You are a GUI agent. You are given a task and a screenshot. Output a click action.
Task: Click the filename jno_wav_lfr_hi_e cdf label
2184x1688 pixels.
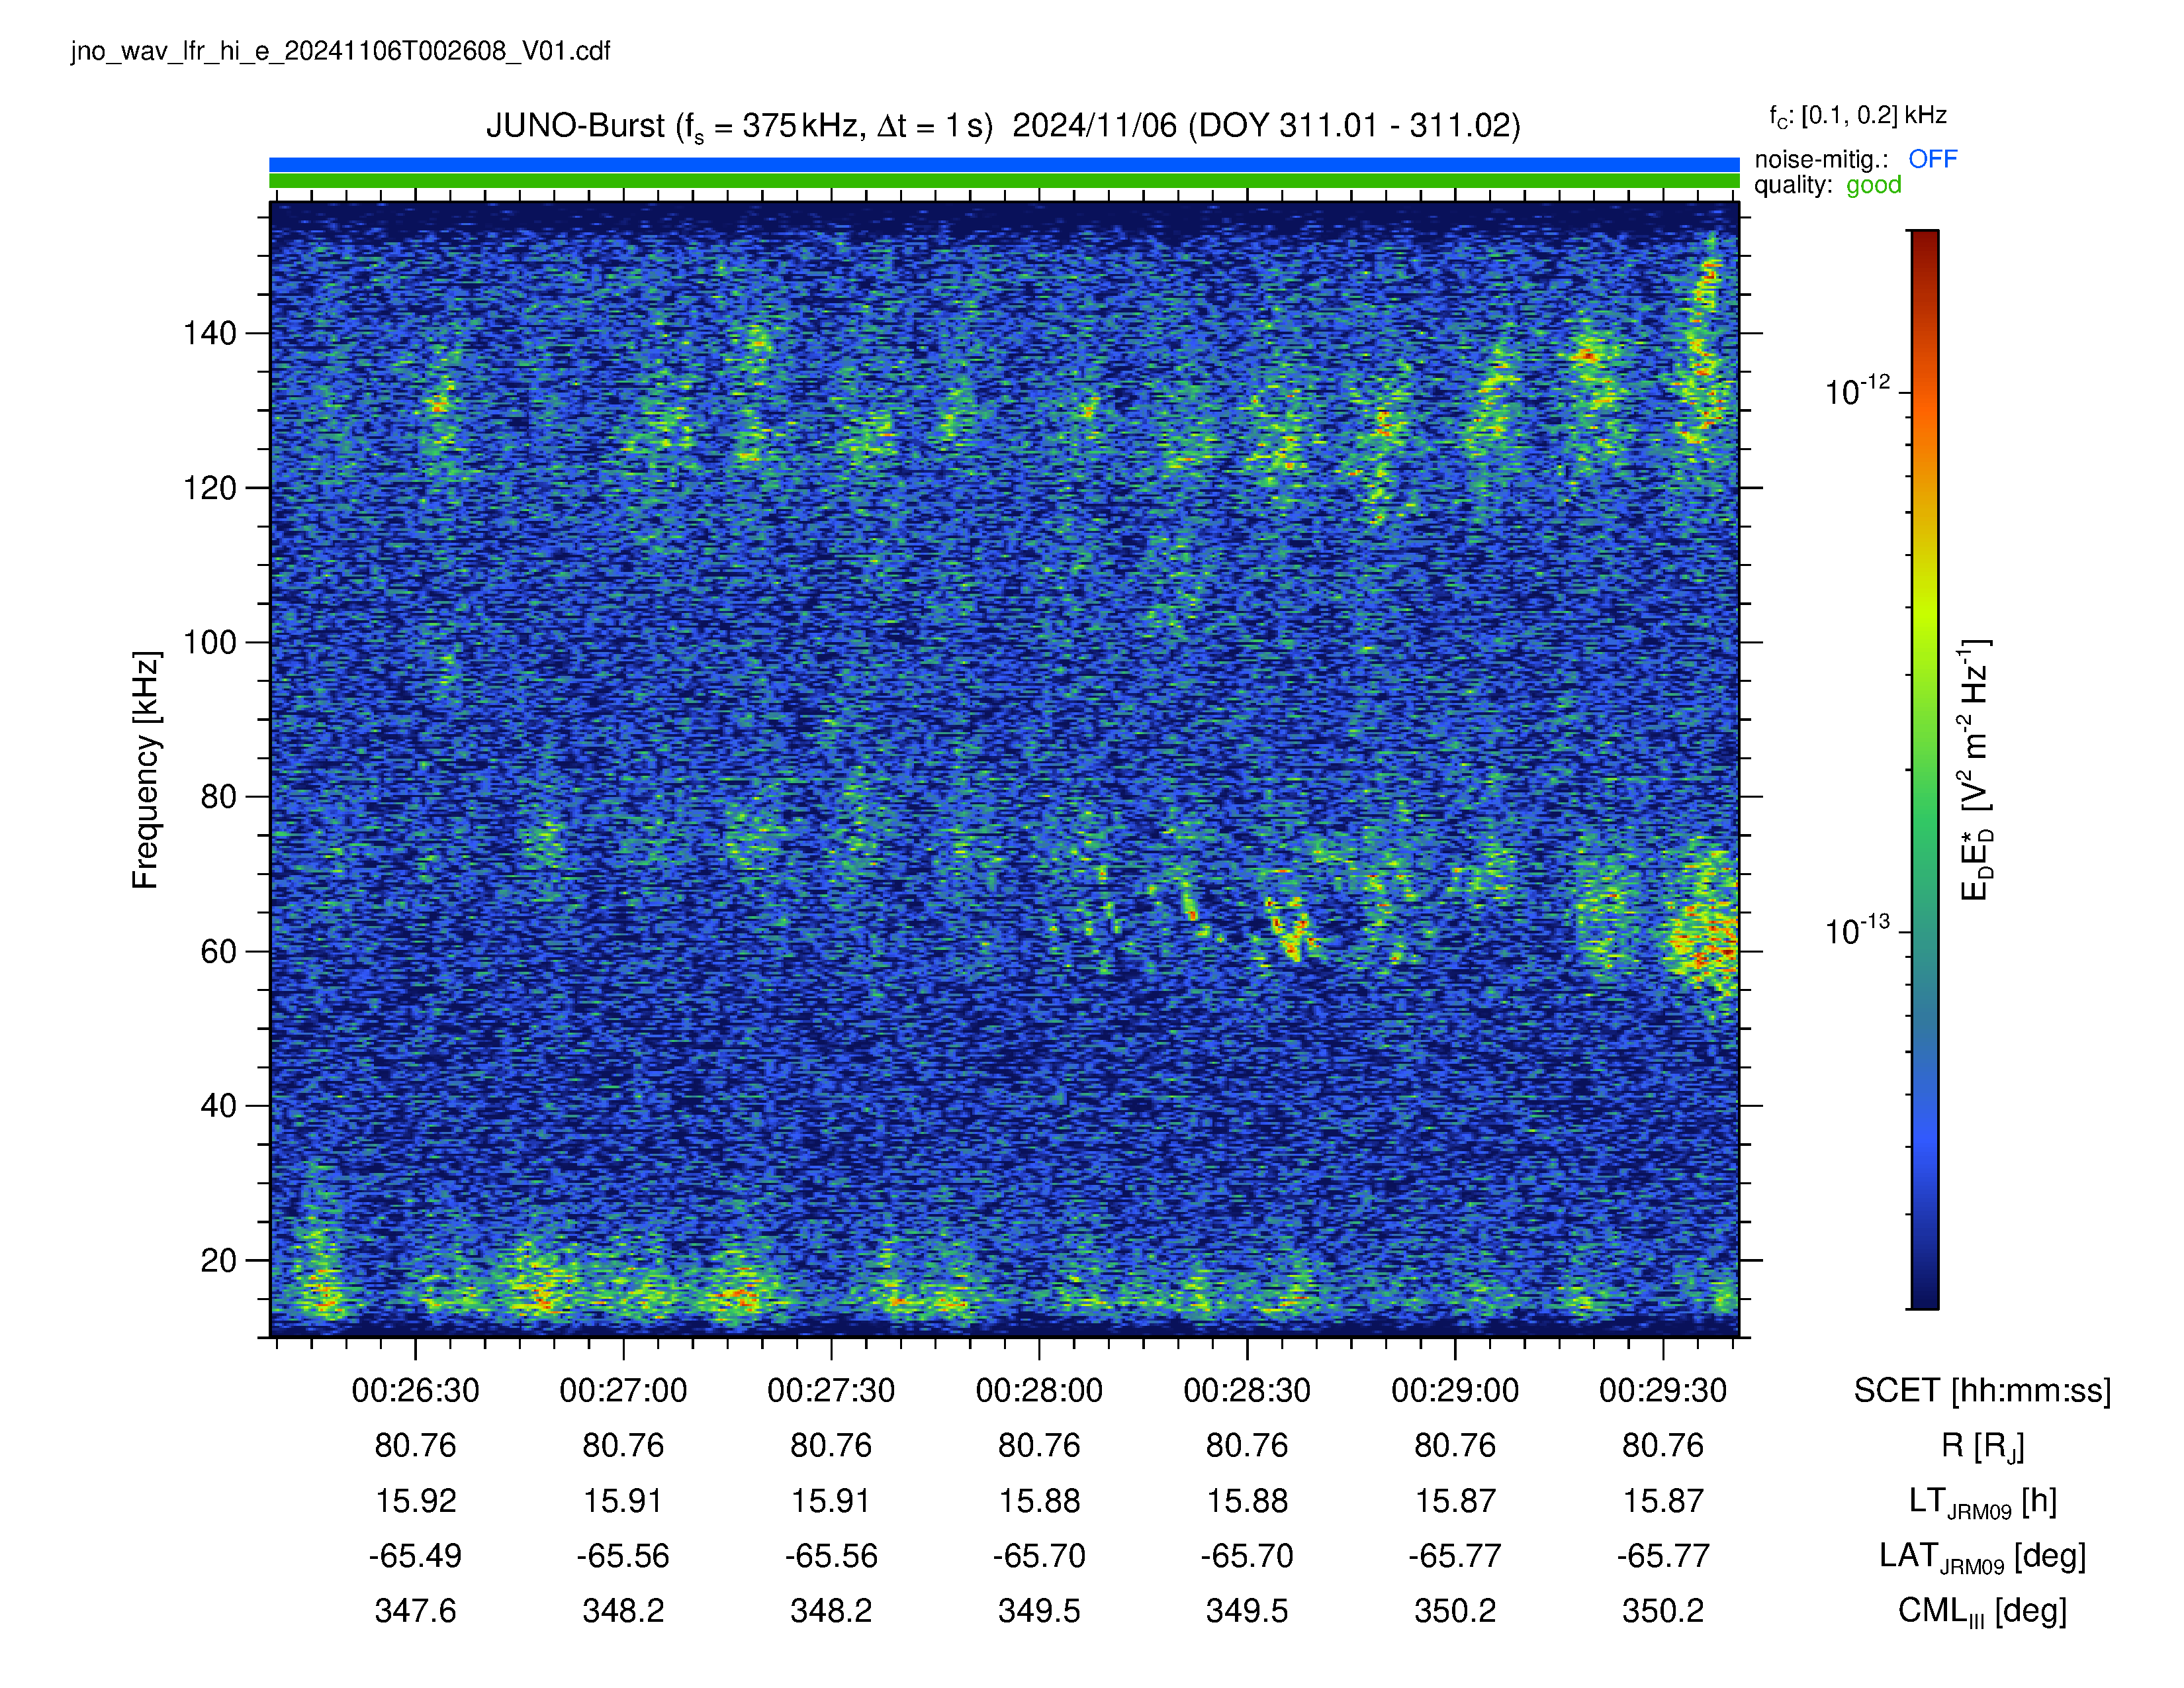click(x=340, y=51)
